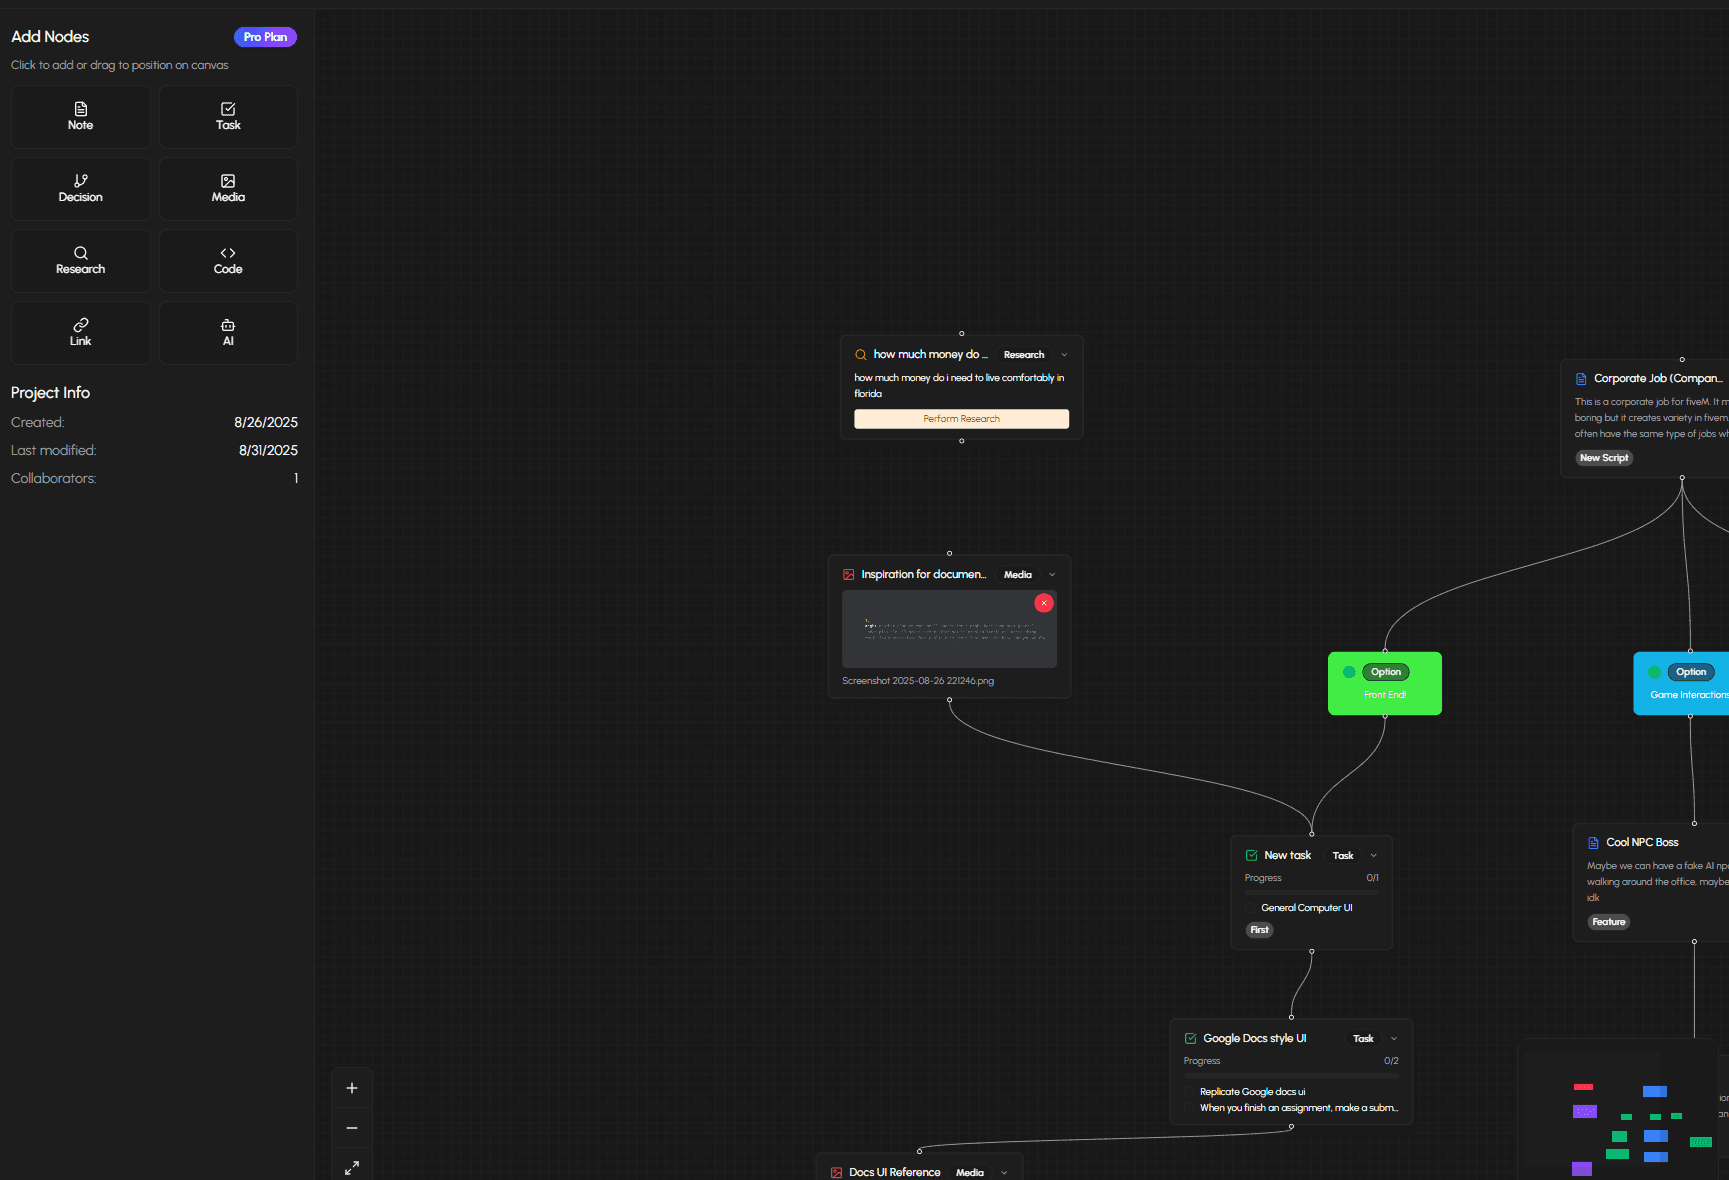Screen dimensions: 1729x1180
Task: Open the node type dropdown on New task
Action: pos(1373,855)
